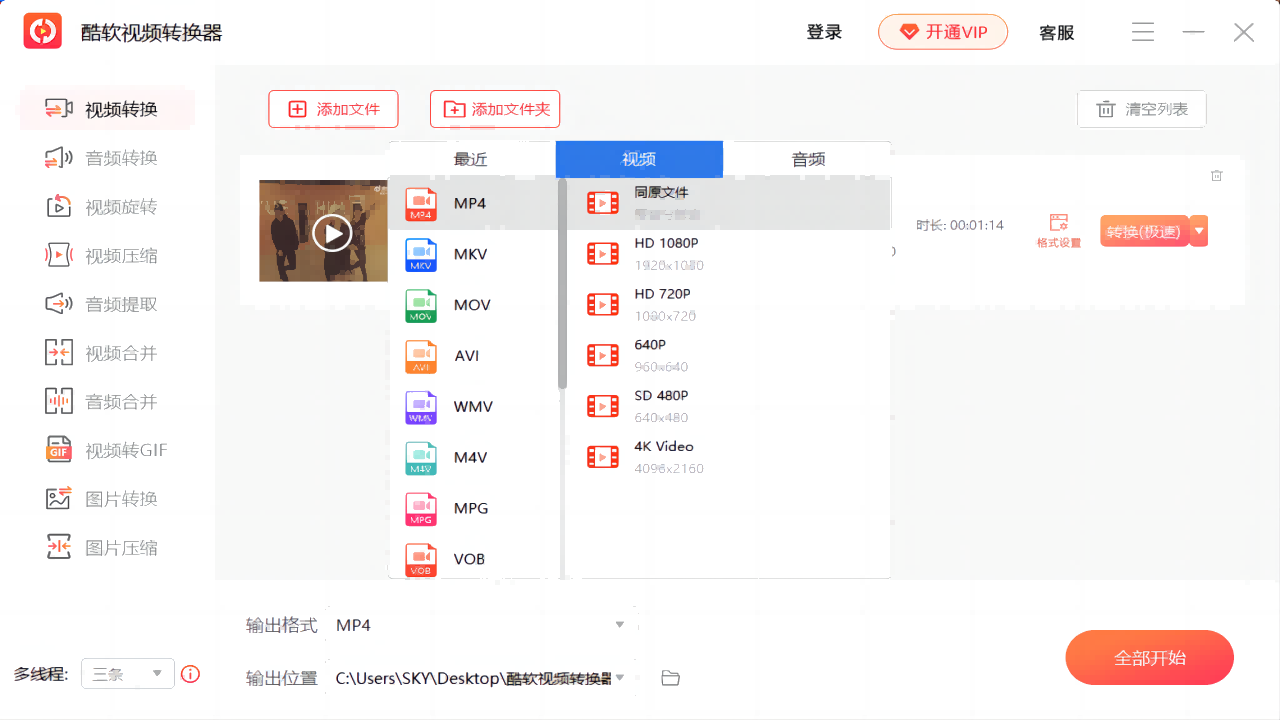Play the video thumbnail preview

click(x=332, y=233)
